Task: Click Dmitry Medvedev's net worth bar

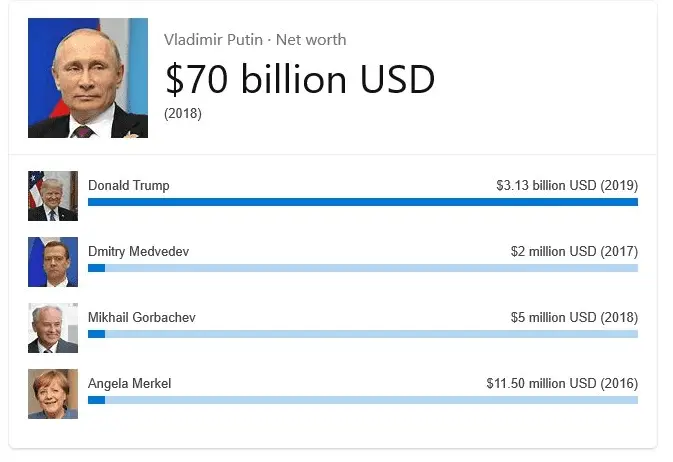Action: [x=363, y=268]
